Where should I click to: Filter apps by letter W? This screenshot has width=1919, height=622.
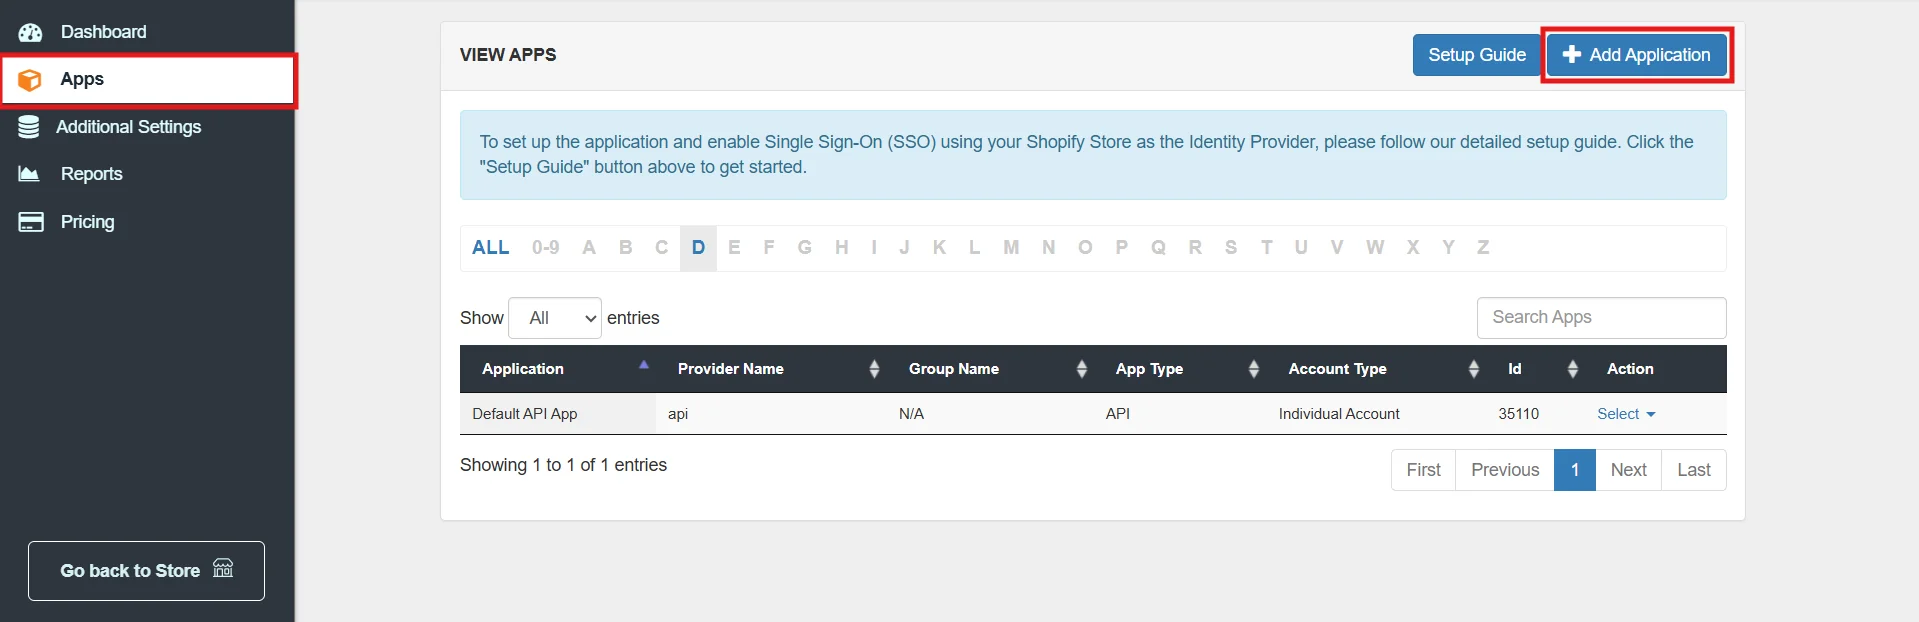click(1375, 248)
